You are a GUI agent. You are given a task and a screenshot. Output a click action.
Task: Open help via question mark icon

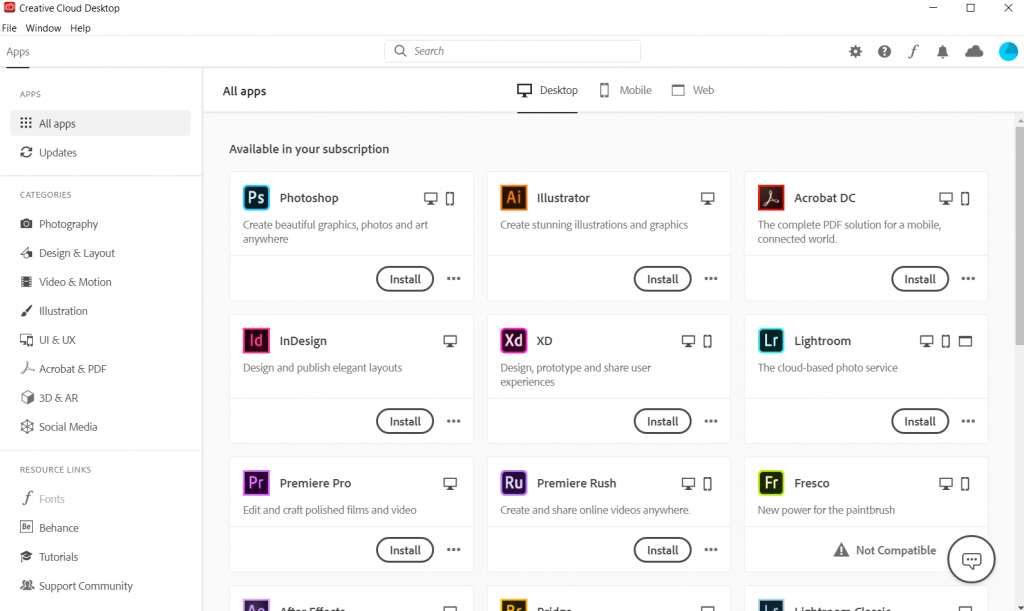pyautogui.click(x=884, y=52)
